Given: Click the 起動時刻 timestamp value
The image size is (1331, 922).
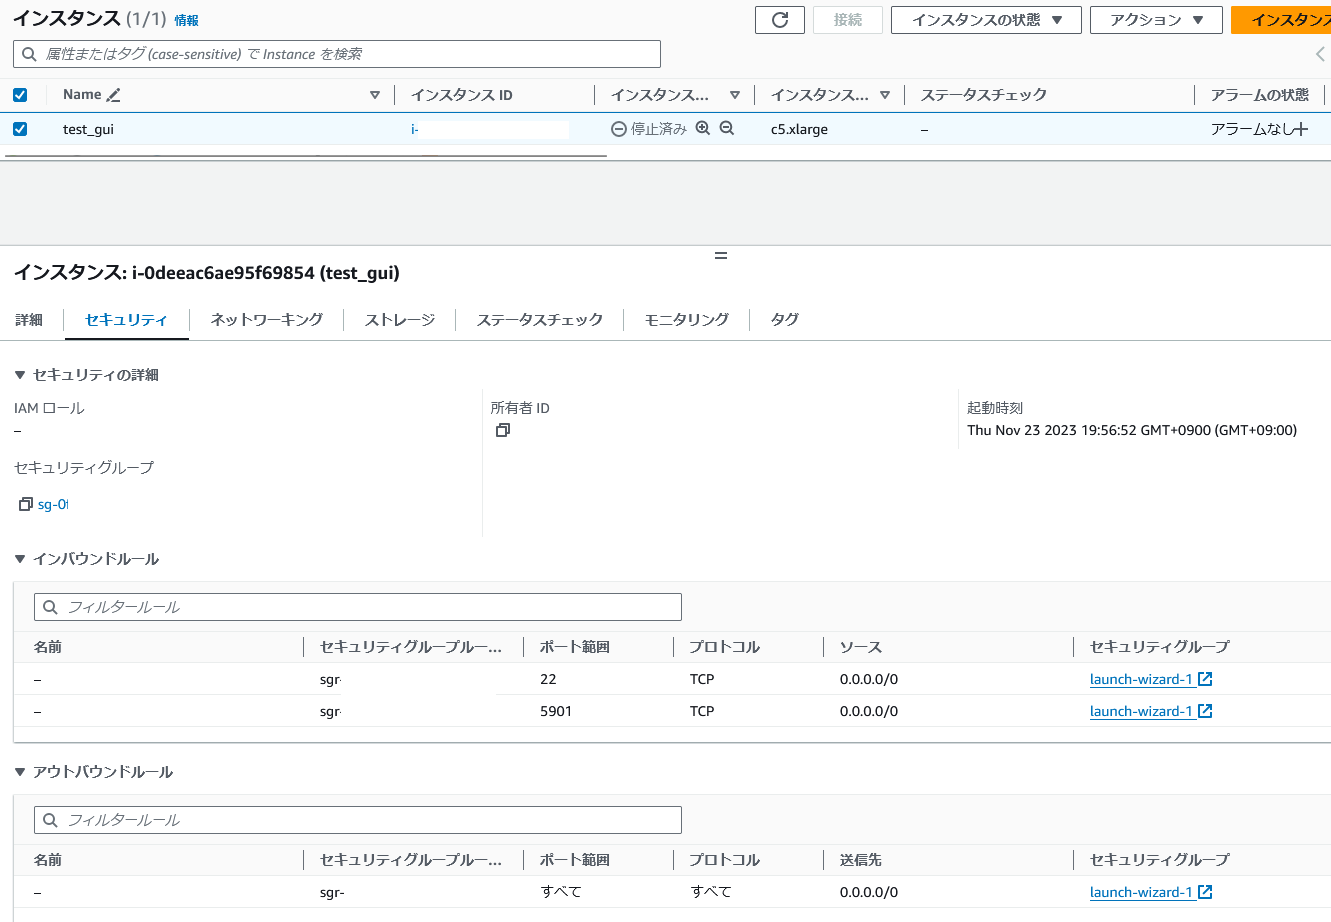Looking at the screenshot, I should coord(1132,430).
